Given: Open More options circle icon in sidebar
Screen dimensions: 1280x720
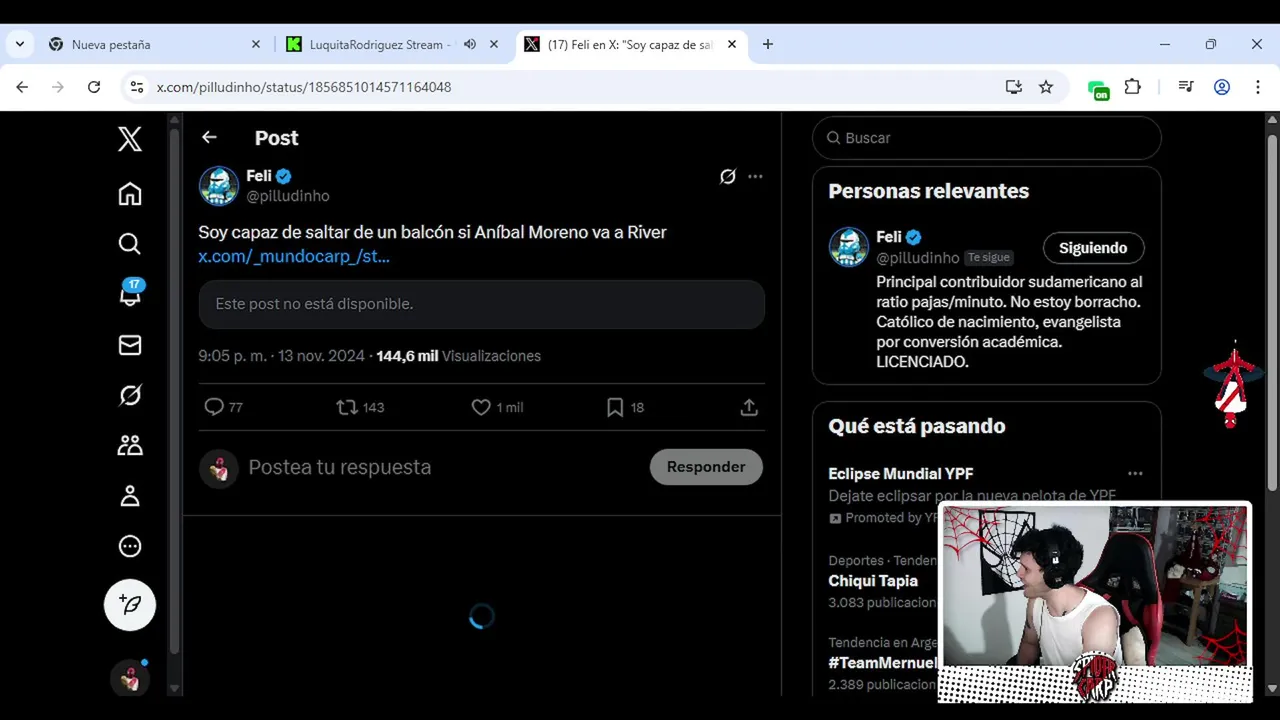Looking at the screenshot, I should click(x=130, y=546).
